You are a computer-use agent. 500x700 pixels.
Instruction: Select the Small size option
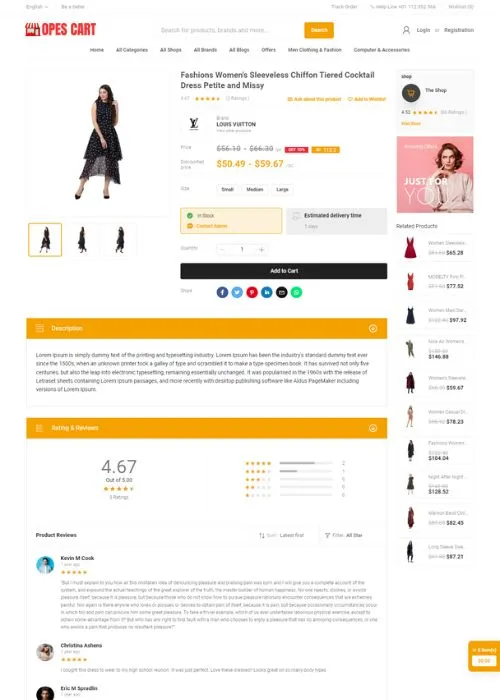click(x=228, y=189)
